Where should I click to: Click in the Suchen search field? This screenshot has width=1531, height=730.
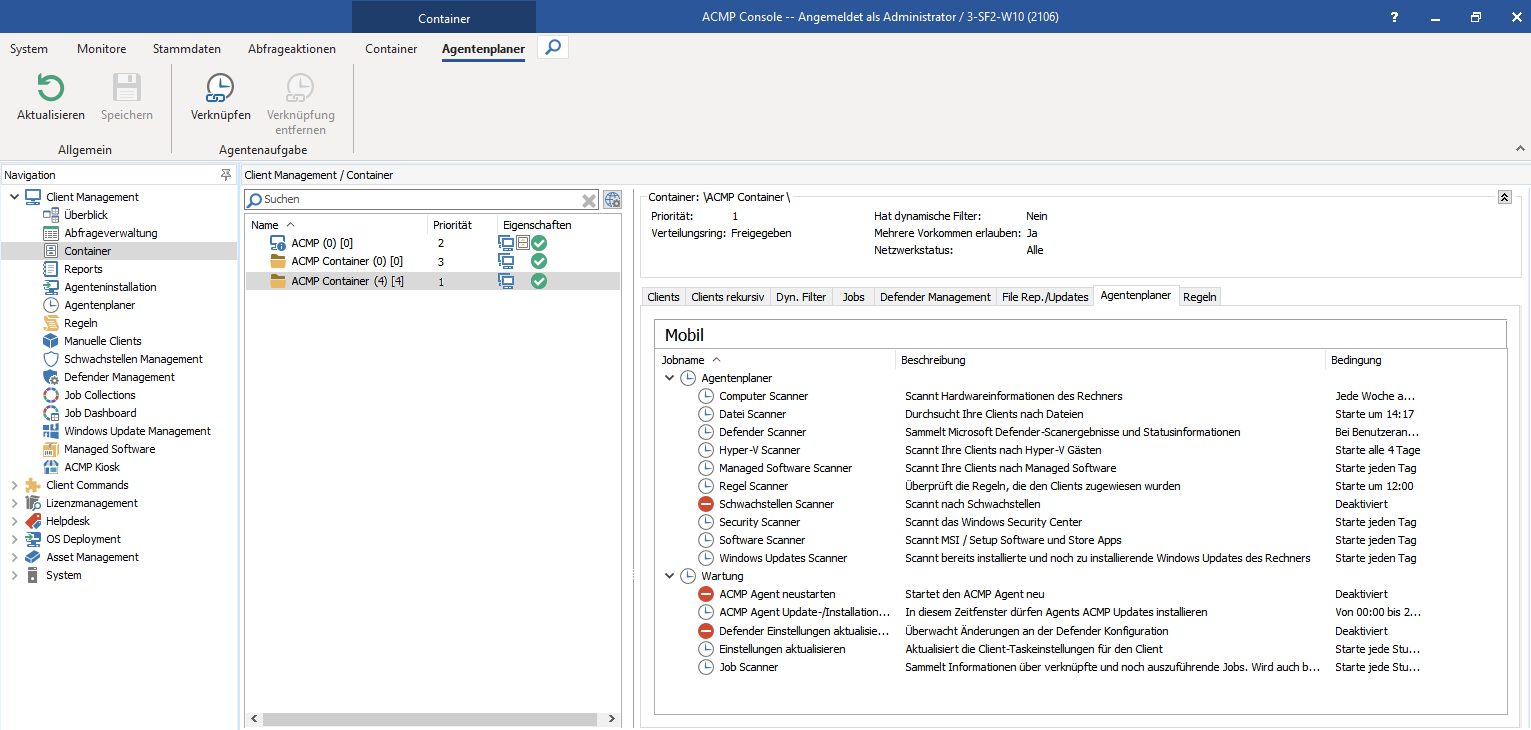420,200
